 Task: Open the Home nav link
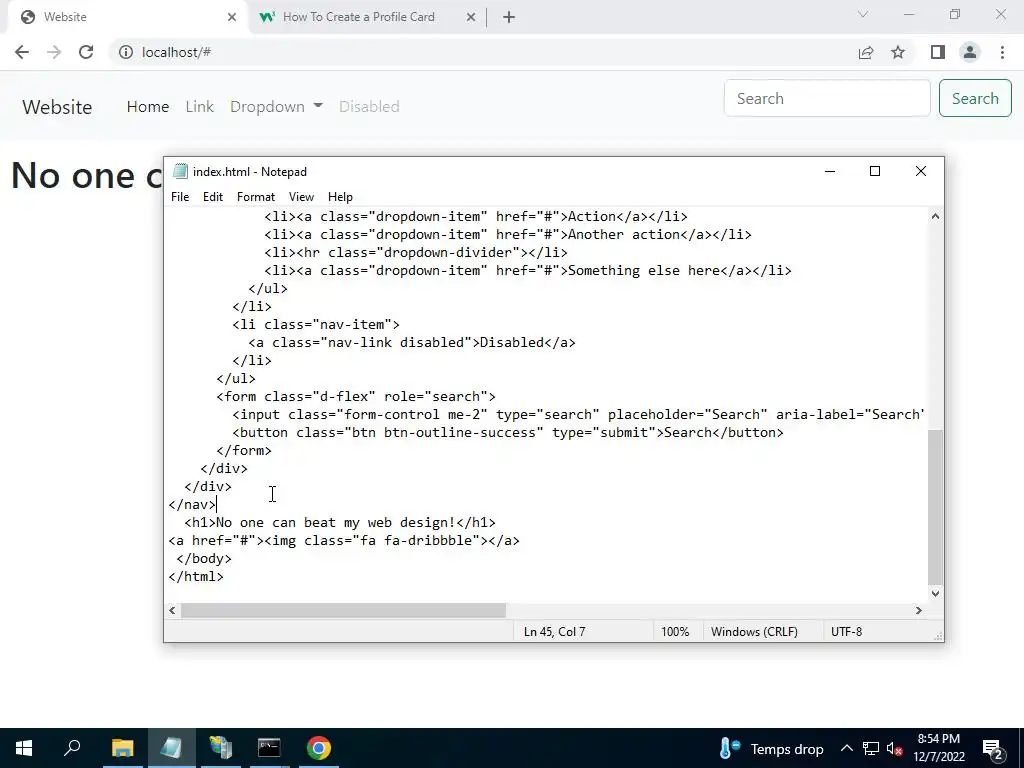point(148,106)
